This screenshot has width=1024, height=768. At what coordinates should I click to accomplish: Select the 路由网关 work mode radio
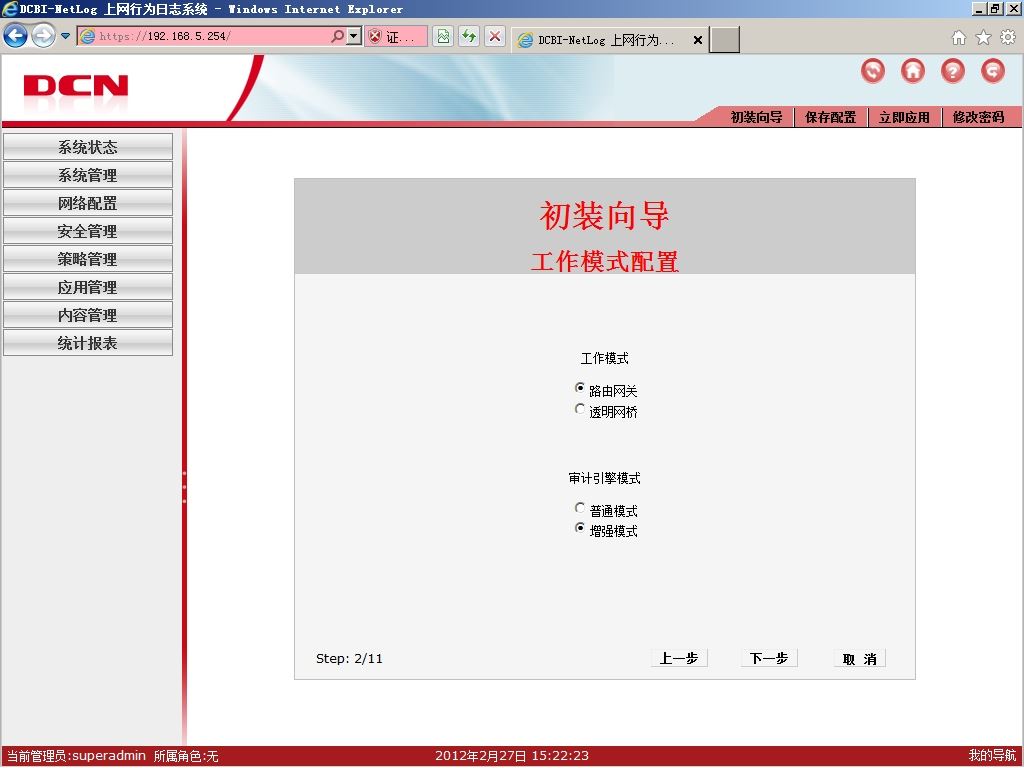pyautogui.click(x=579, y=388)
